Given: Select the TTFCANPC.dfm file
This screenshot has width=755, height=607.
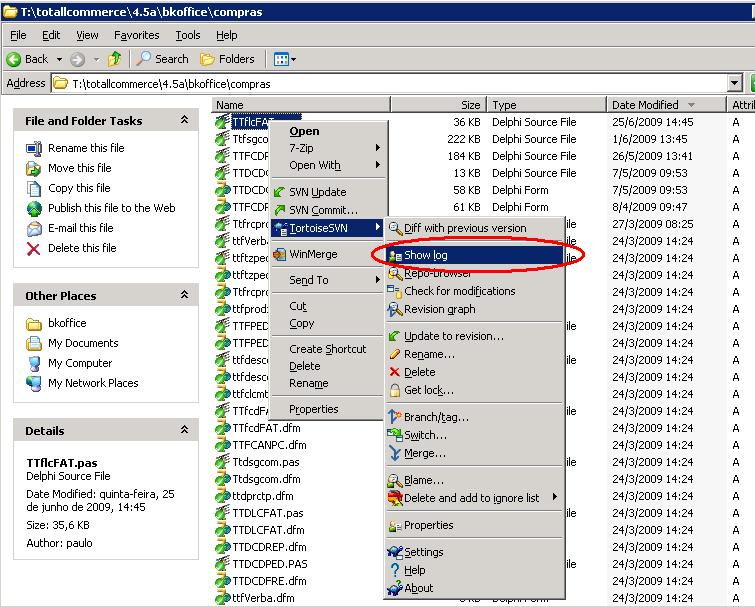Looking at the screenshot, I should pos(269,445).
